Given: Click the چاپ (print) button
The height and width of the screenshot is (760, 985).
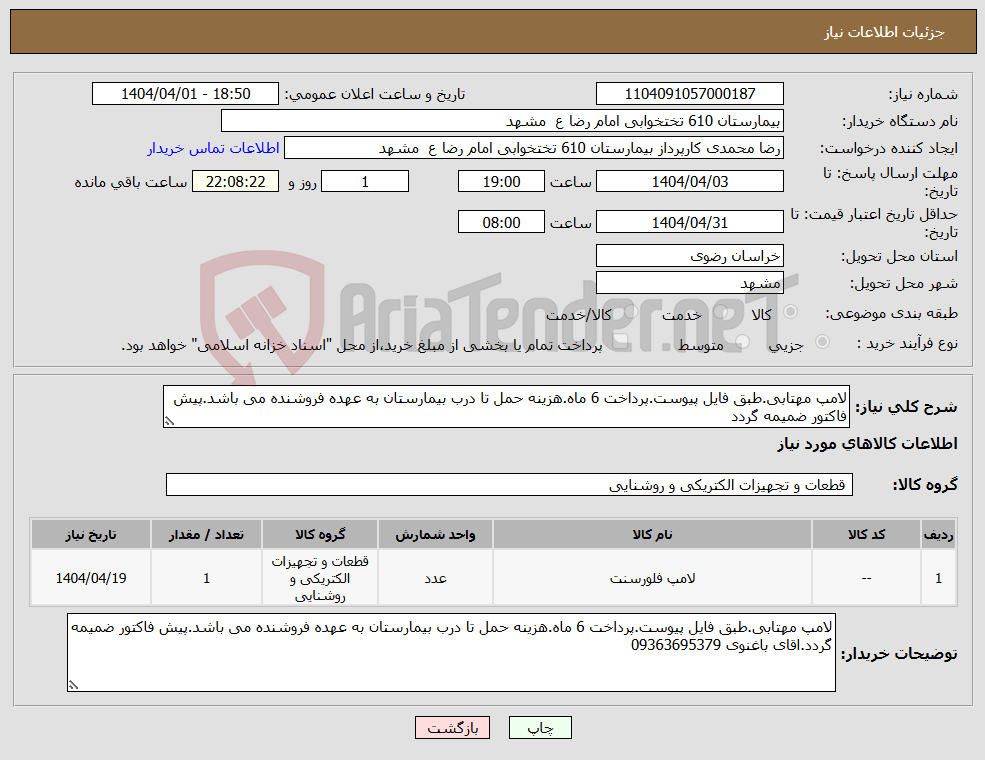Looking at the screenshot, I should (x=540, y=727).
